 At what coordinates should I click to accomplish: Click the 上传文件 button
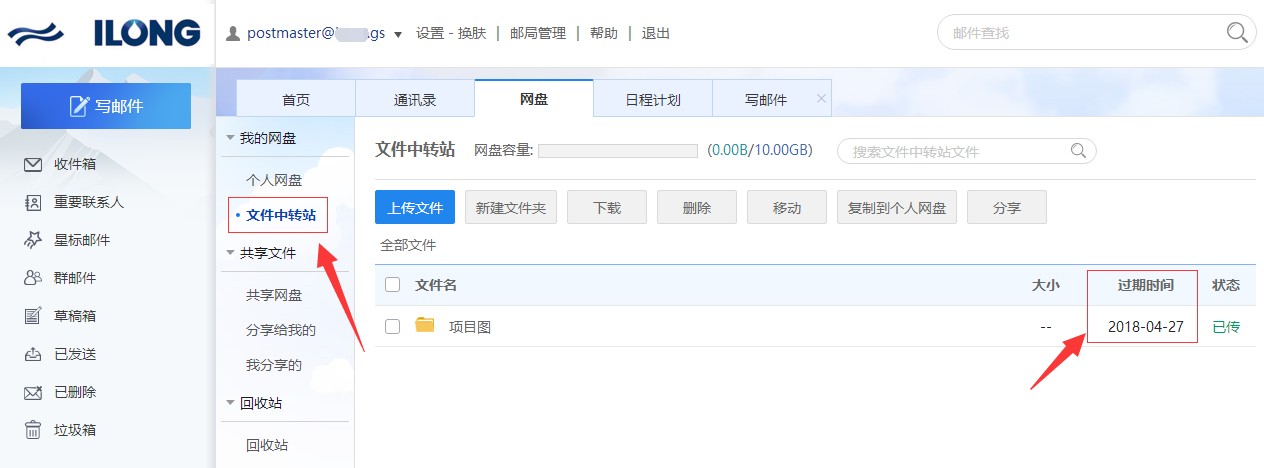point(415,208)
